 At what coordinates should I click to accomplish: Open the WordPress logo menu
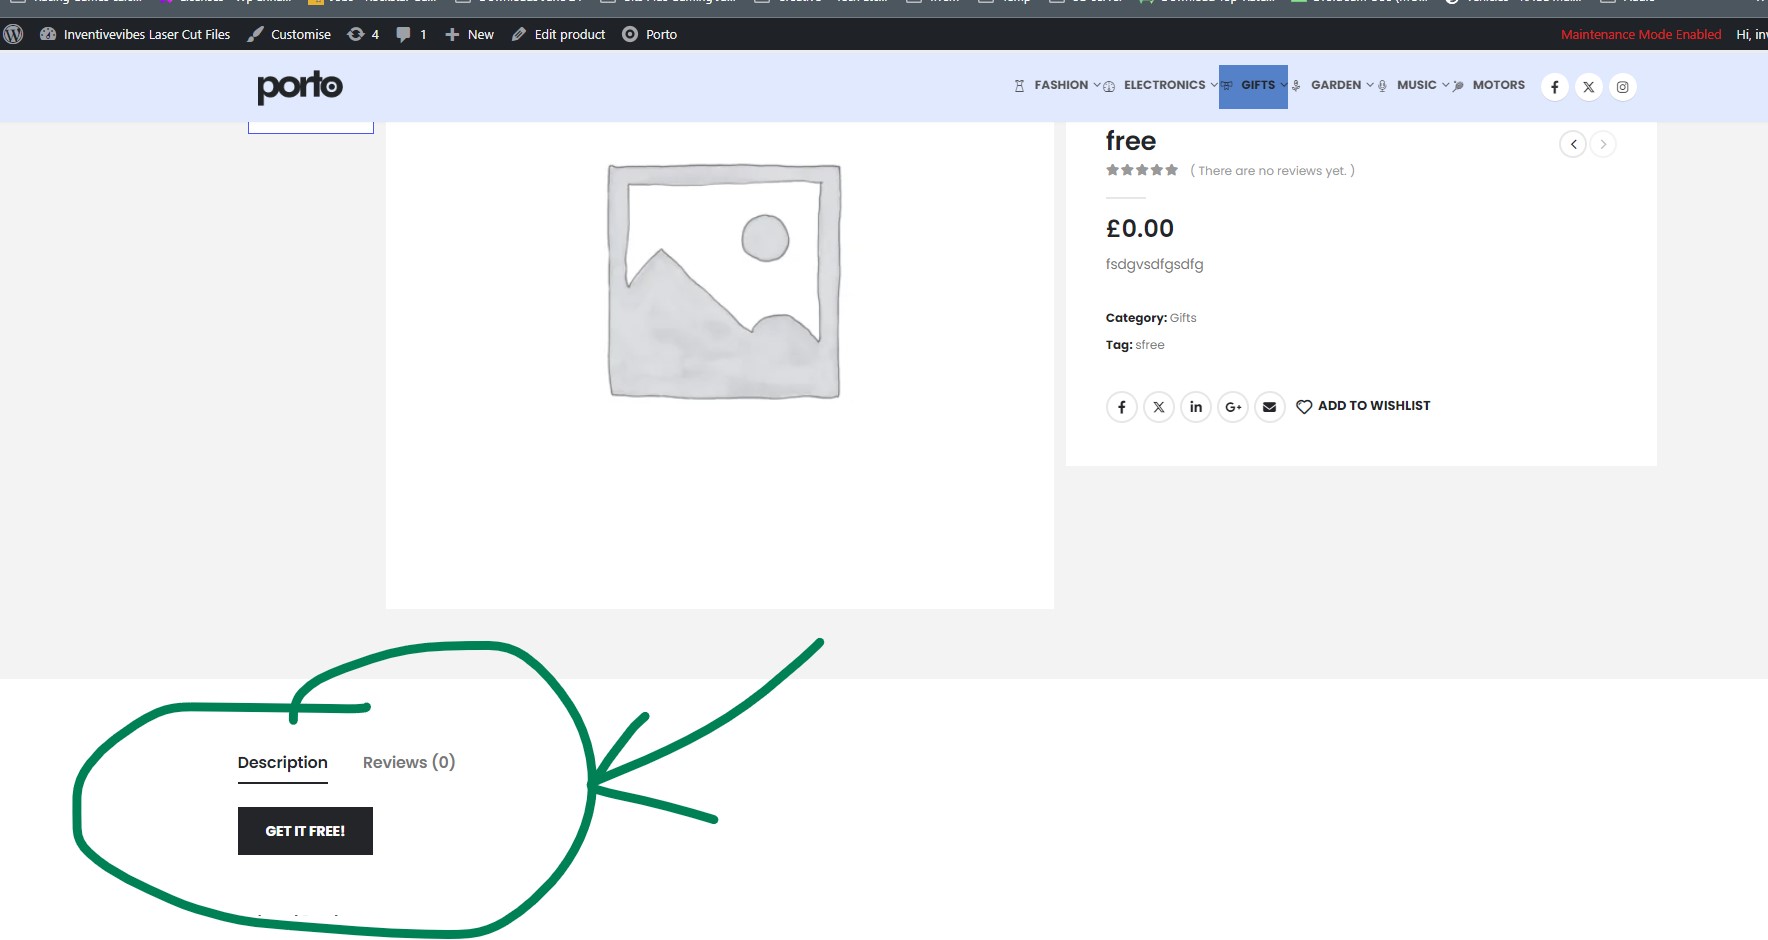(x=13, y=34)
